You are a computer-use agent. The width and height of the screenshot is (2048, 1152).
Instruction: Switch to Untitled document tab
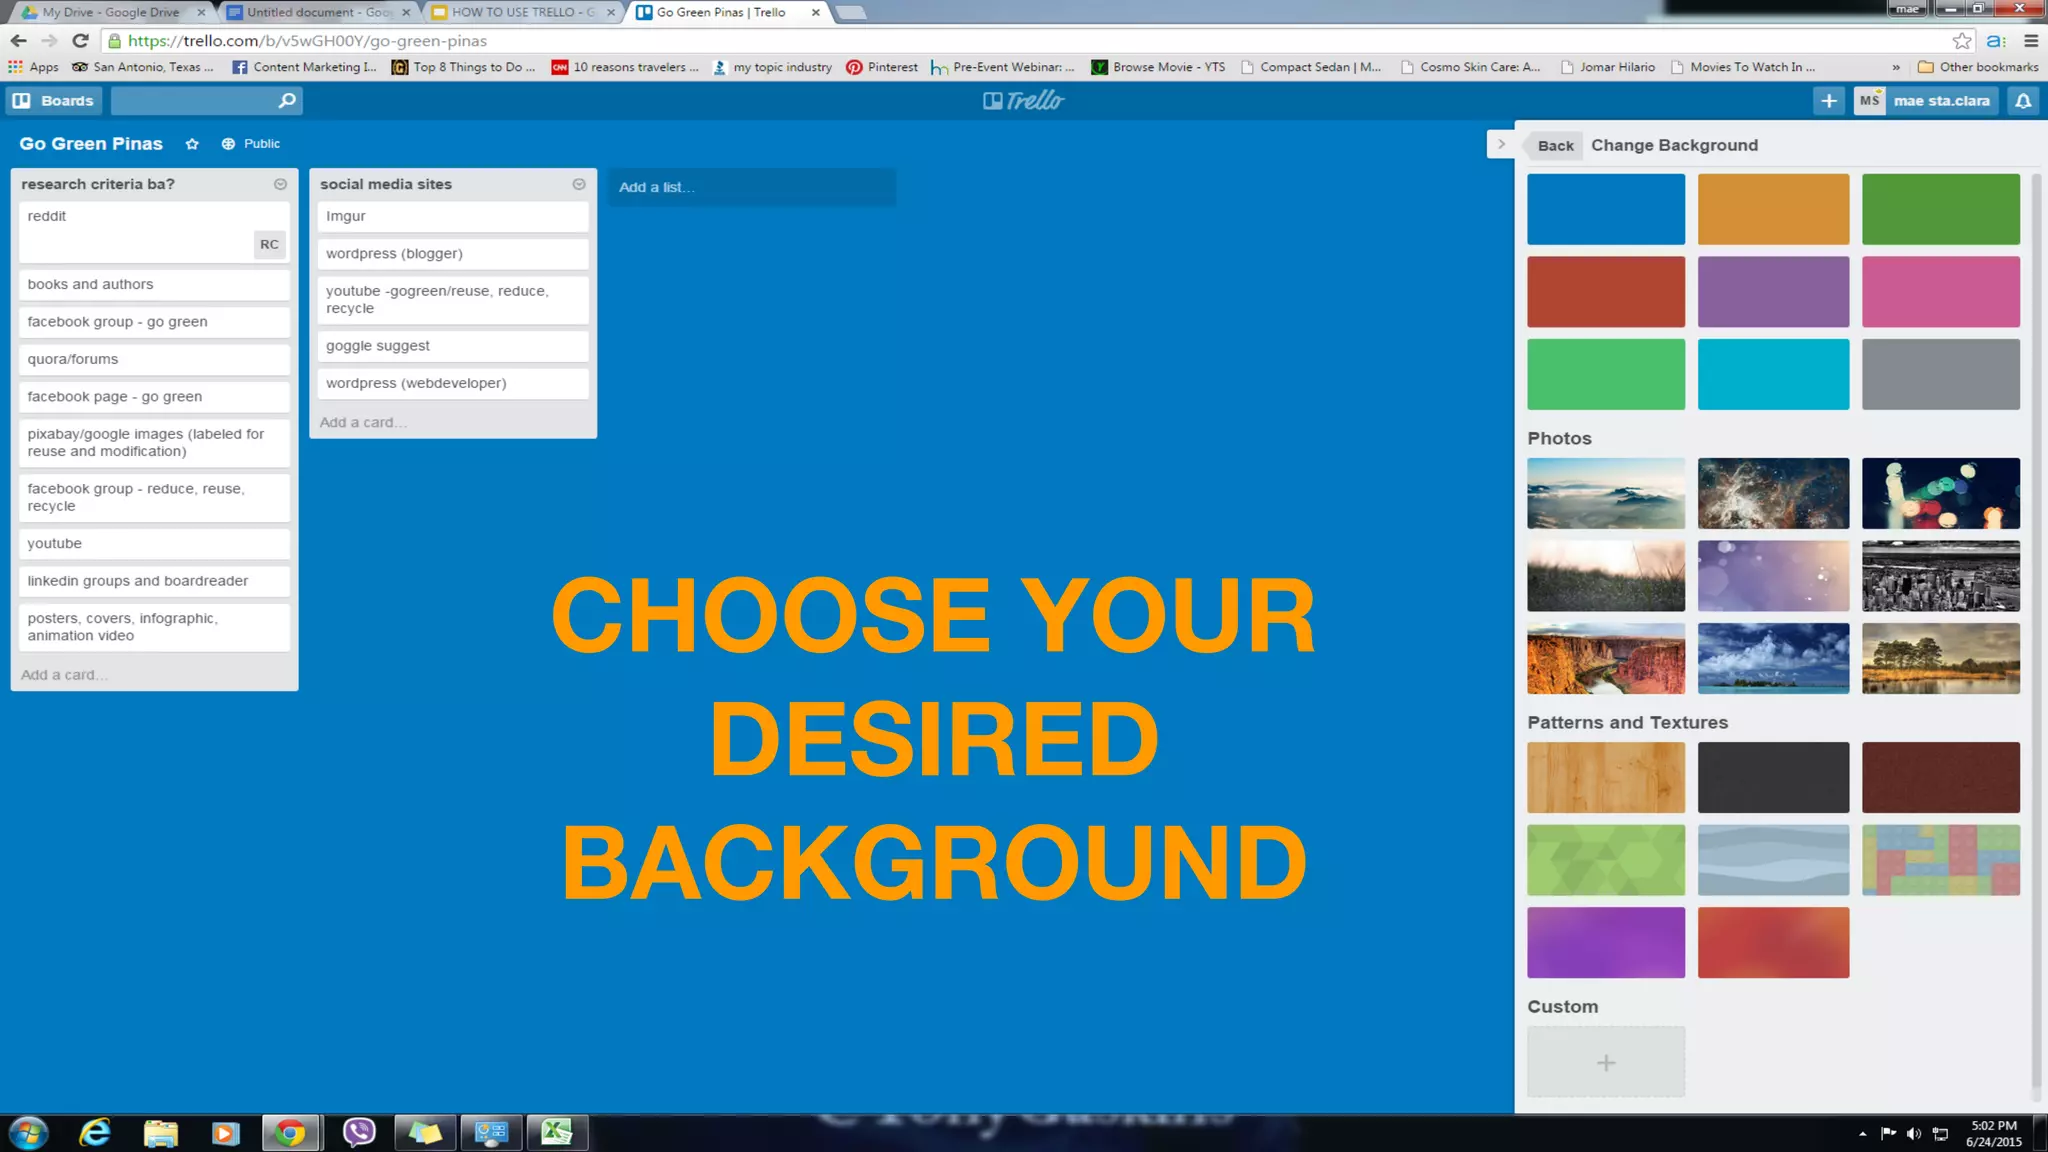coord(318,12)
